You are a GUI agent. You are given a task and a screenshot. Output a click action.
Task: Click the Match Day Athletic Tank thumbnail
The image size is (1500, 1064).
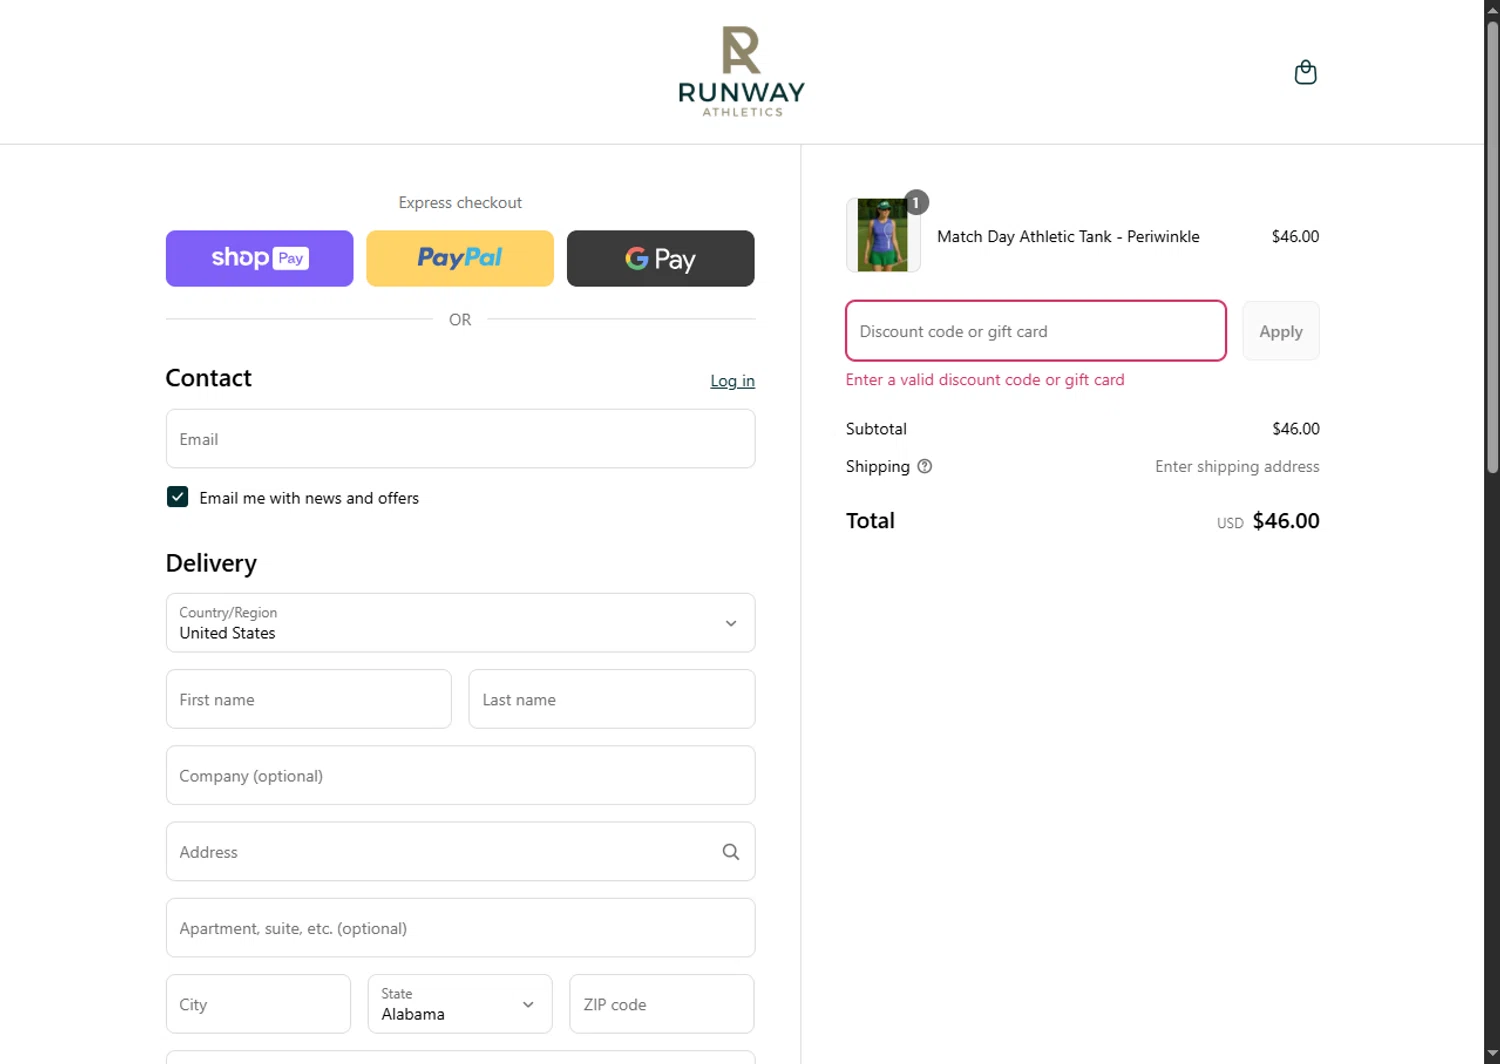point(883,235)
